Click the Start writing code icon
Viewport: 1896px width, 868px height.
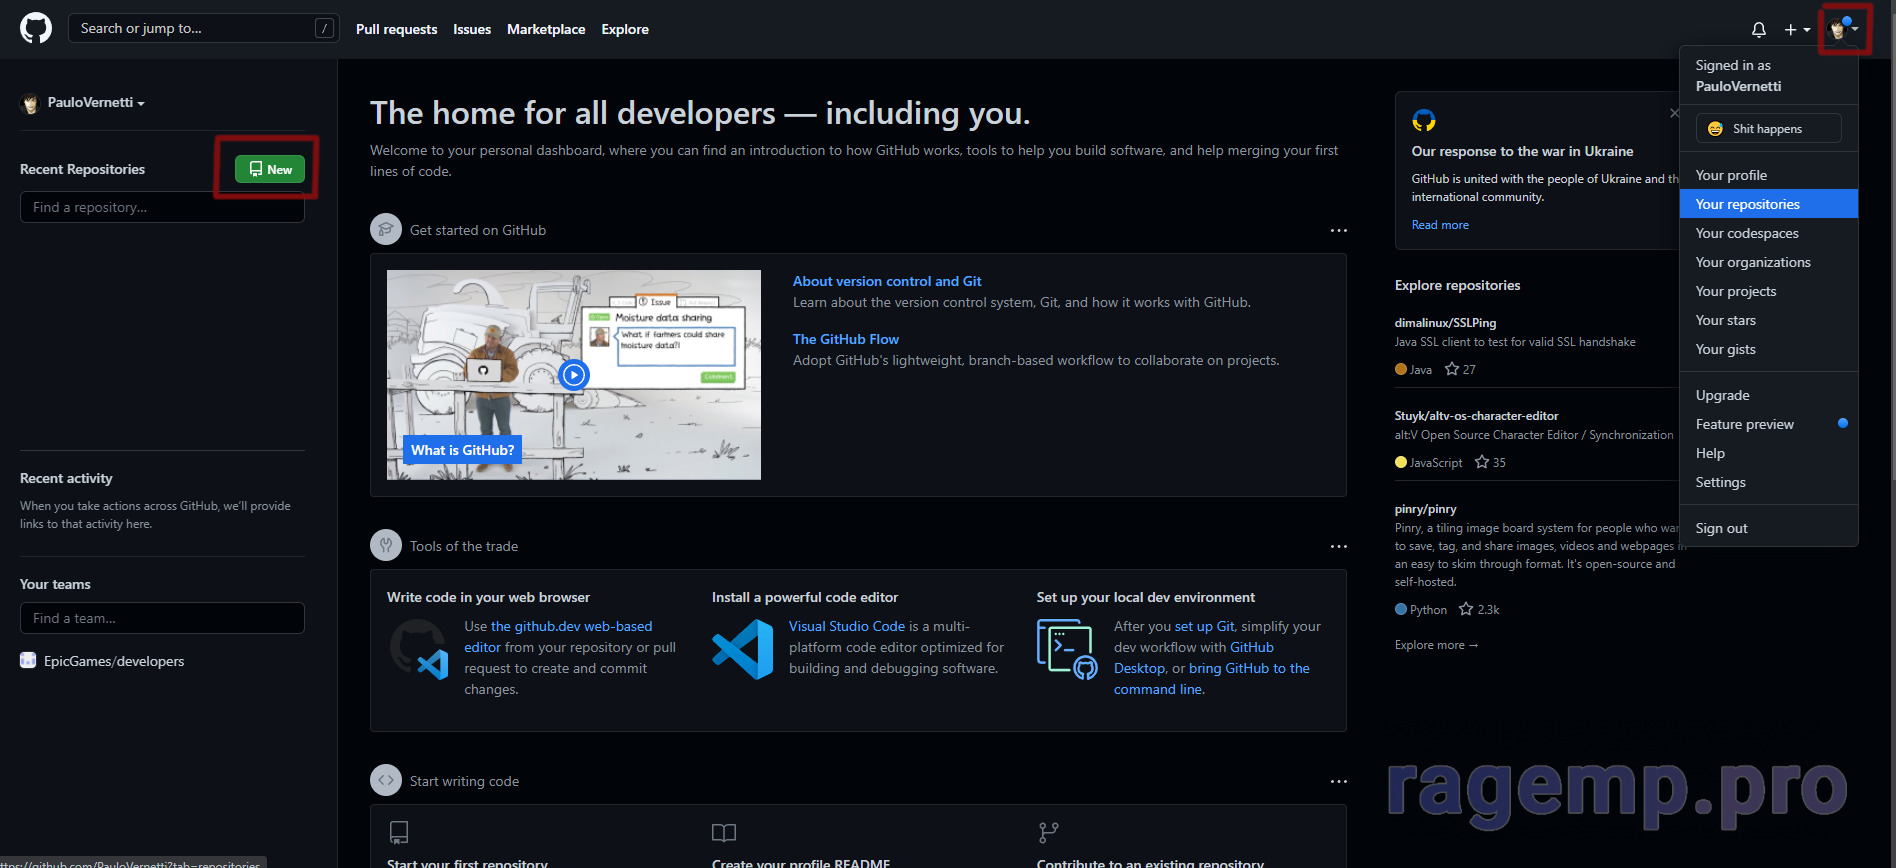click(x=386, y=780)
